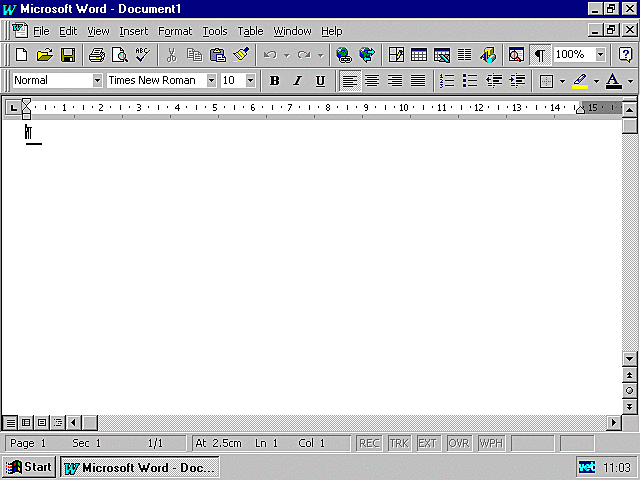Toggle OVR overtype mode in status bar
640x480 pixels.
459,443
